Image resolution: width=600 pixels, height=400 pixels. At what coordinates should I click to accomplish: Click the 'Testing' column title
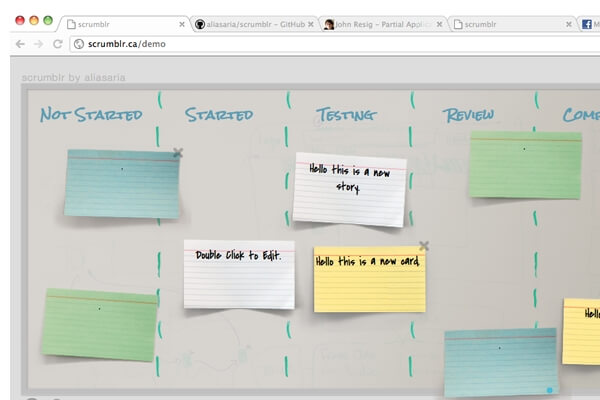click(x=346, y=115)
